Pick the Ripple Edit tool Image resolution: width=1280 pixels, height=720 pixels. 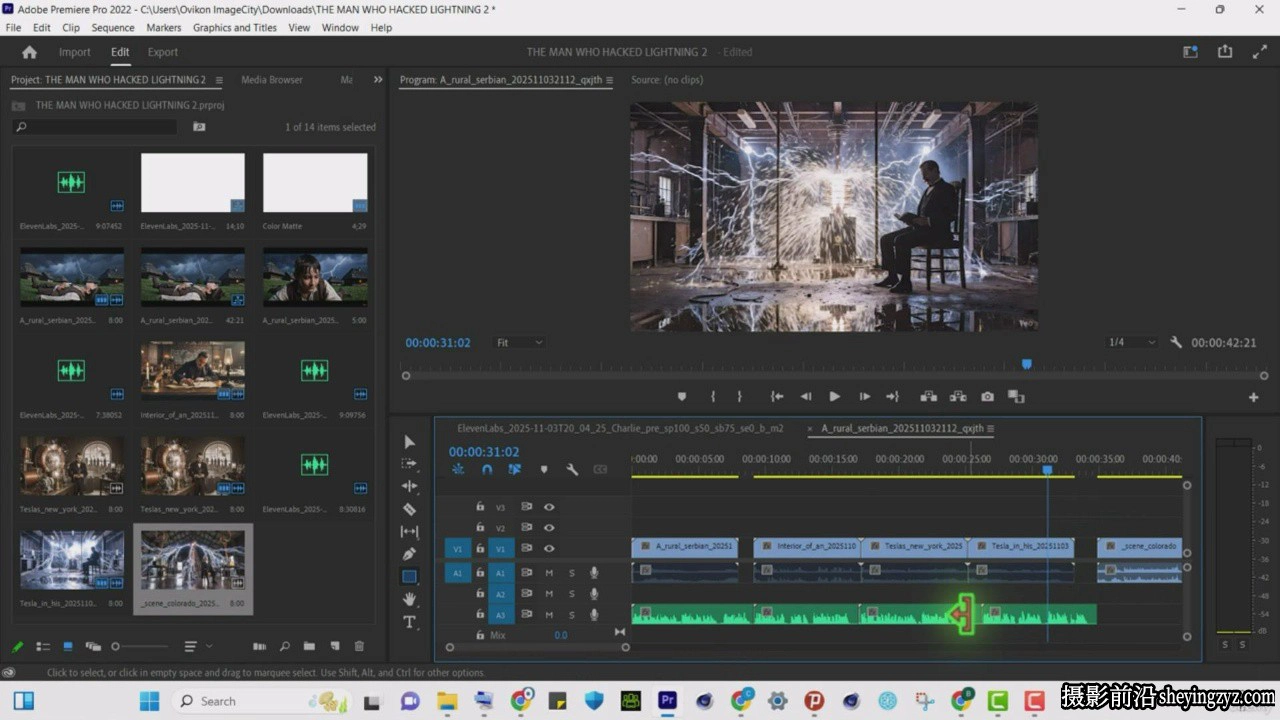tap(409, 486)
